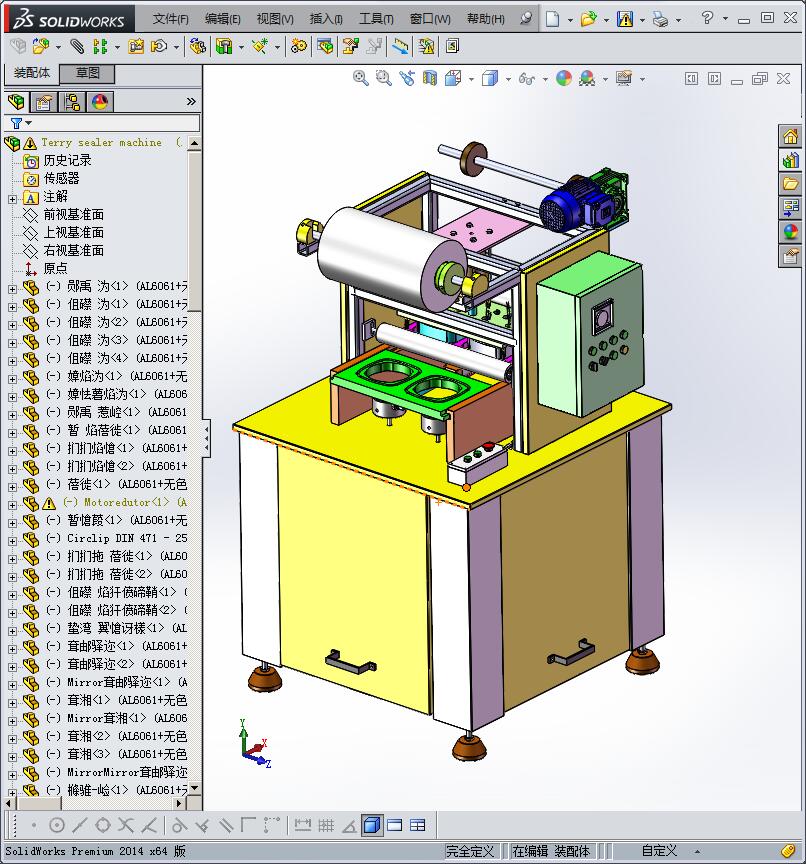This screenshot has width=806, height=864.
Task: Click the Linear Component Pattern icon
Action: [x=100, y=46]
